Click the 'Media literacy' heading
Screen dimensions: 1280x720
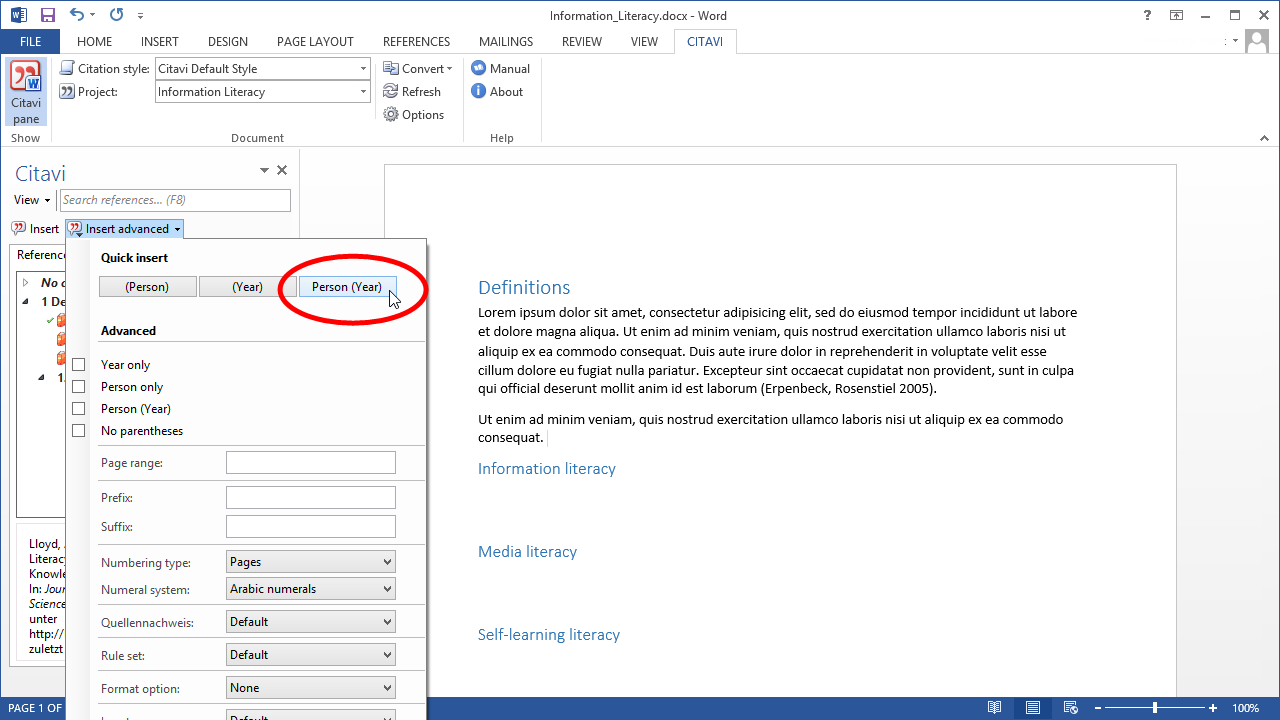click(x=527, y=551)
